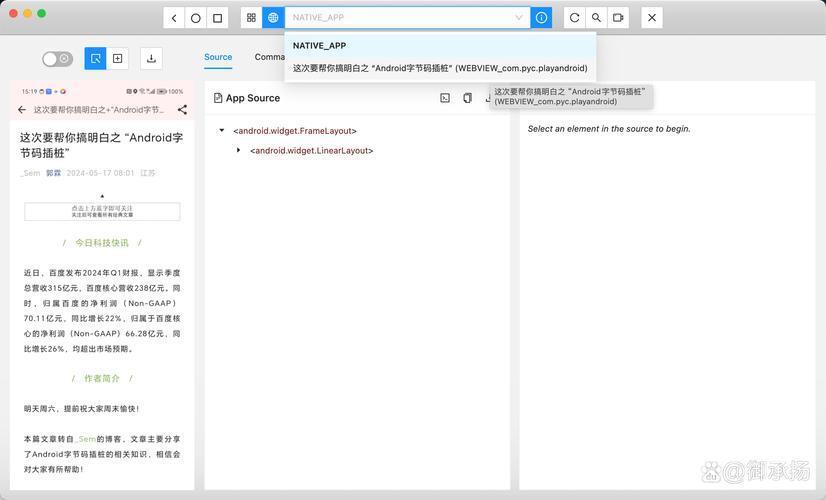
Task: Start the screen recording icon
Action: (618, 18)
